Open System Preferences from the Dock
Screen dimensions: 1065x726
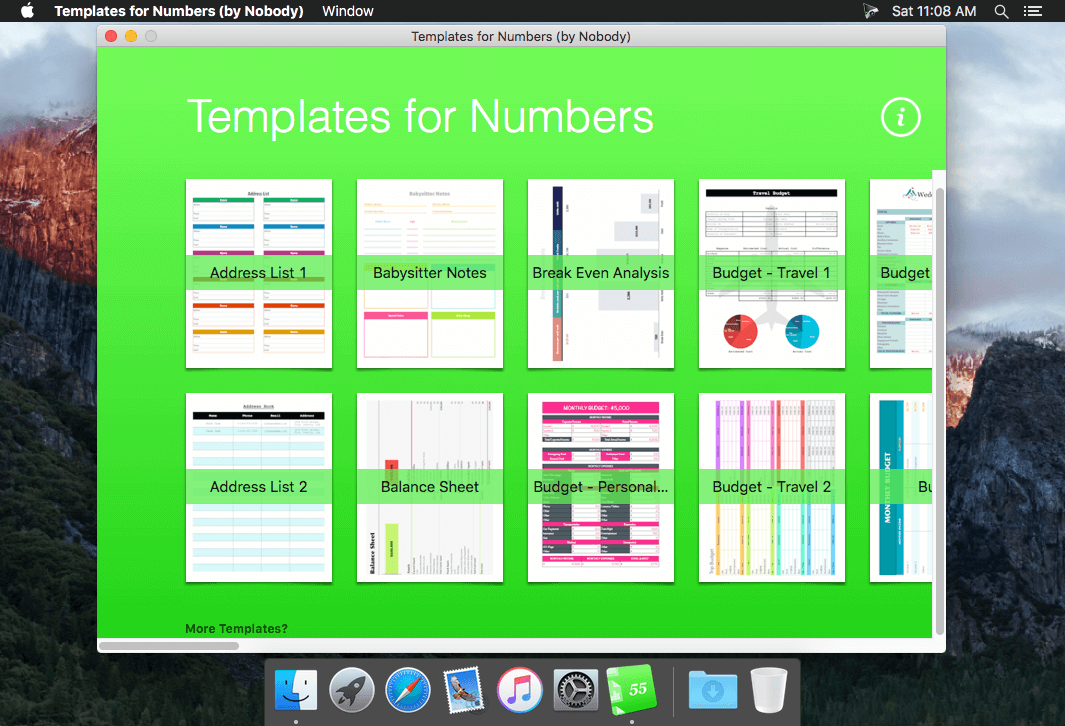[x=575, y=690]
